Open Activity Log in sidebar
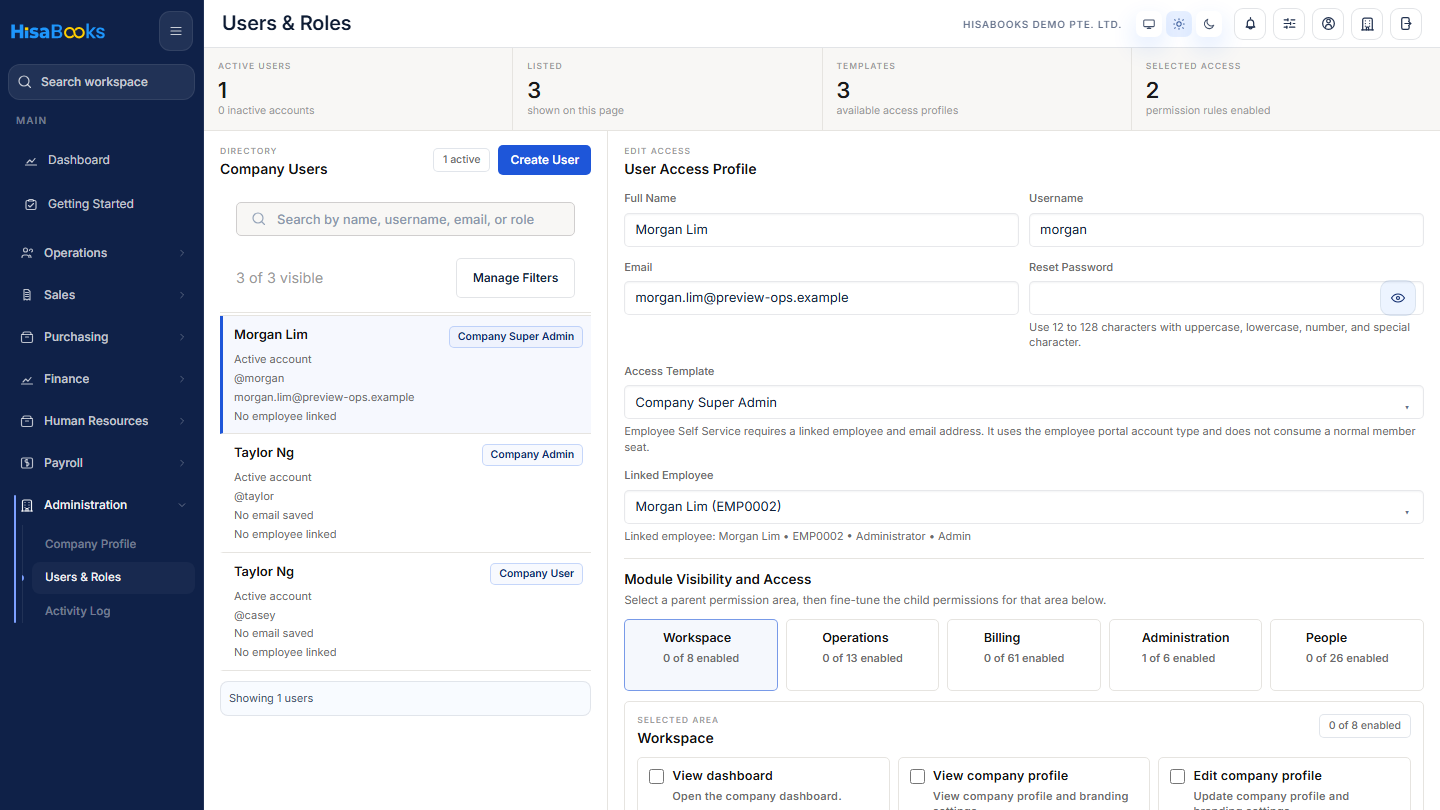Viewport: 1440px width, 810px height. (x=113, y=611)
